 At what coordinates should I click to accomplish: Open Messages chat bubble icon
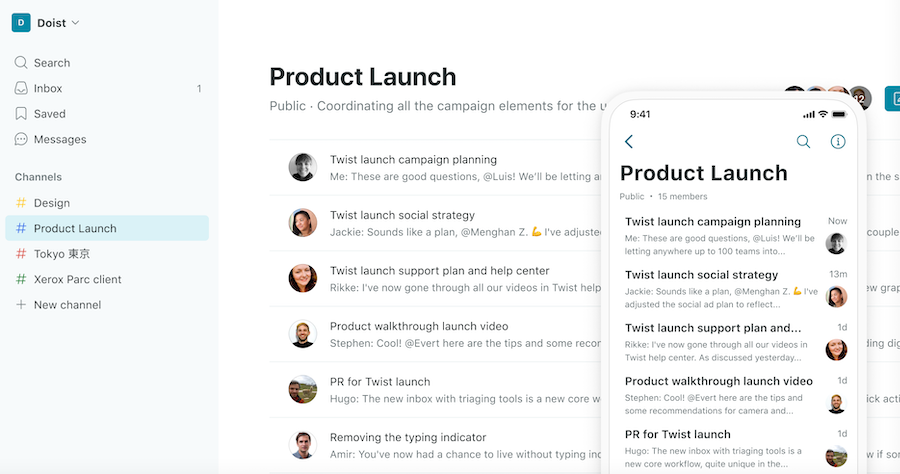[21, 139]
